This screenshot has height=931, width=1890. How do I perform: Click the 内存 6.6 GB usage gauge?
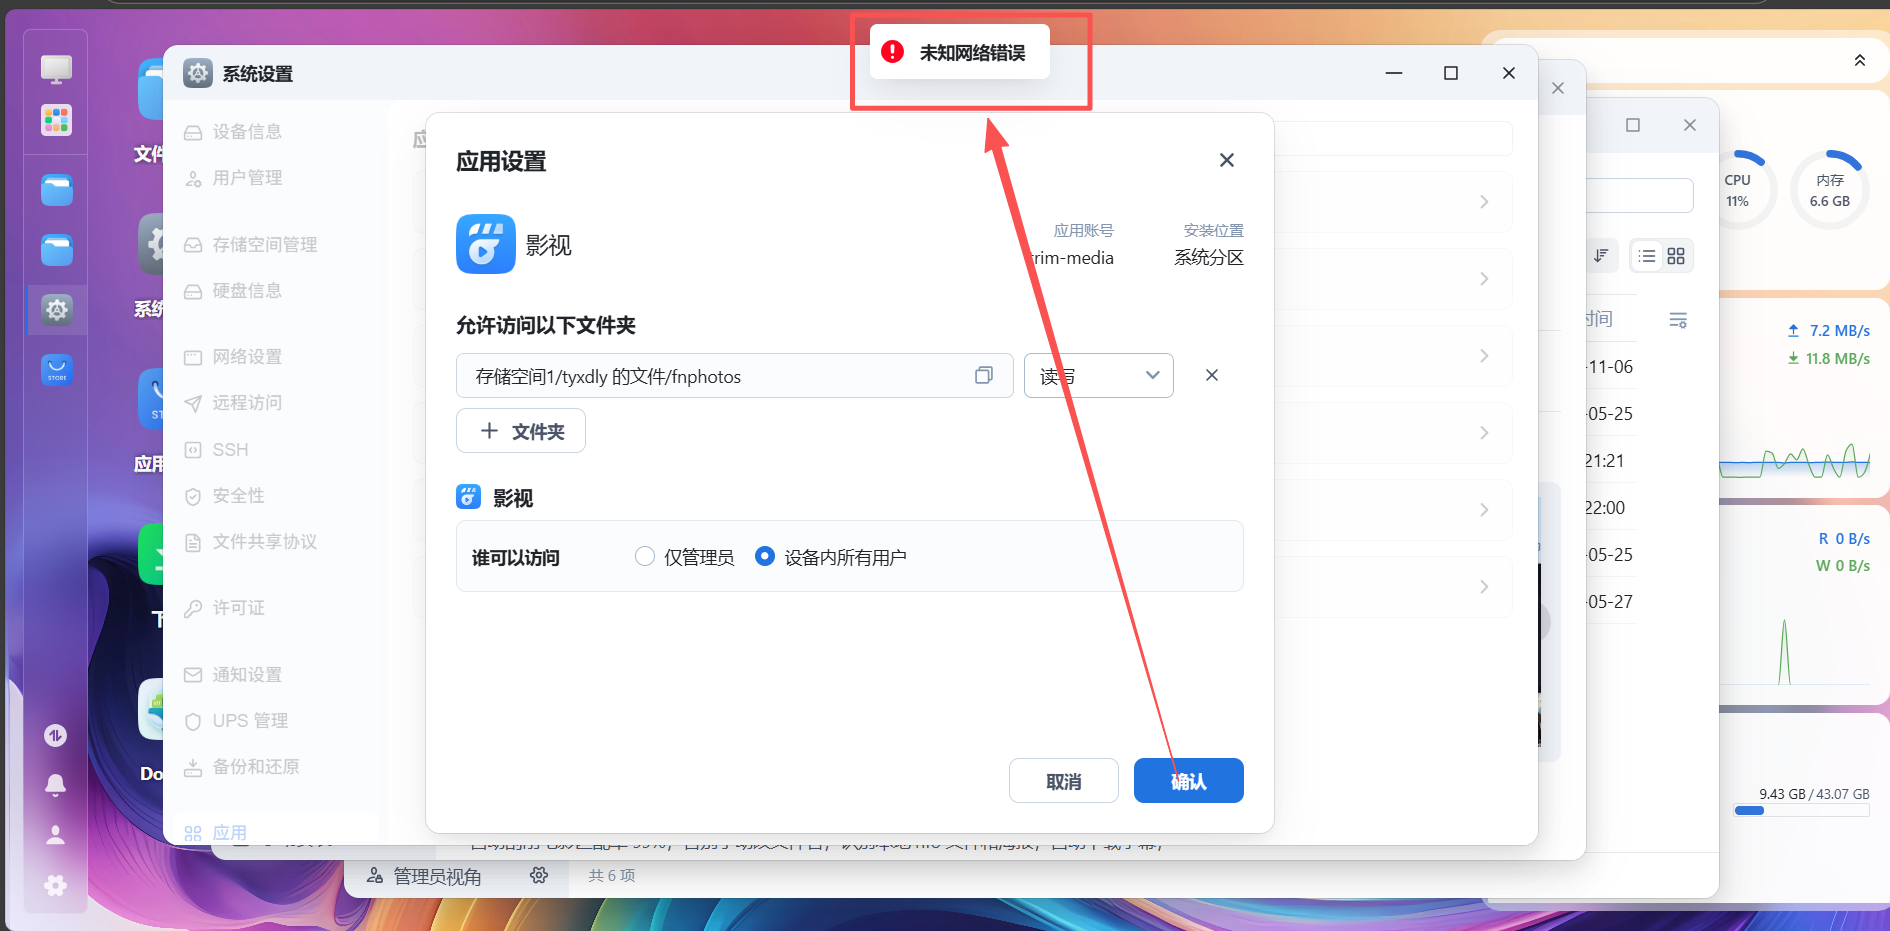[1830, 190]
